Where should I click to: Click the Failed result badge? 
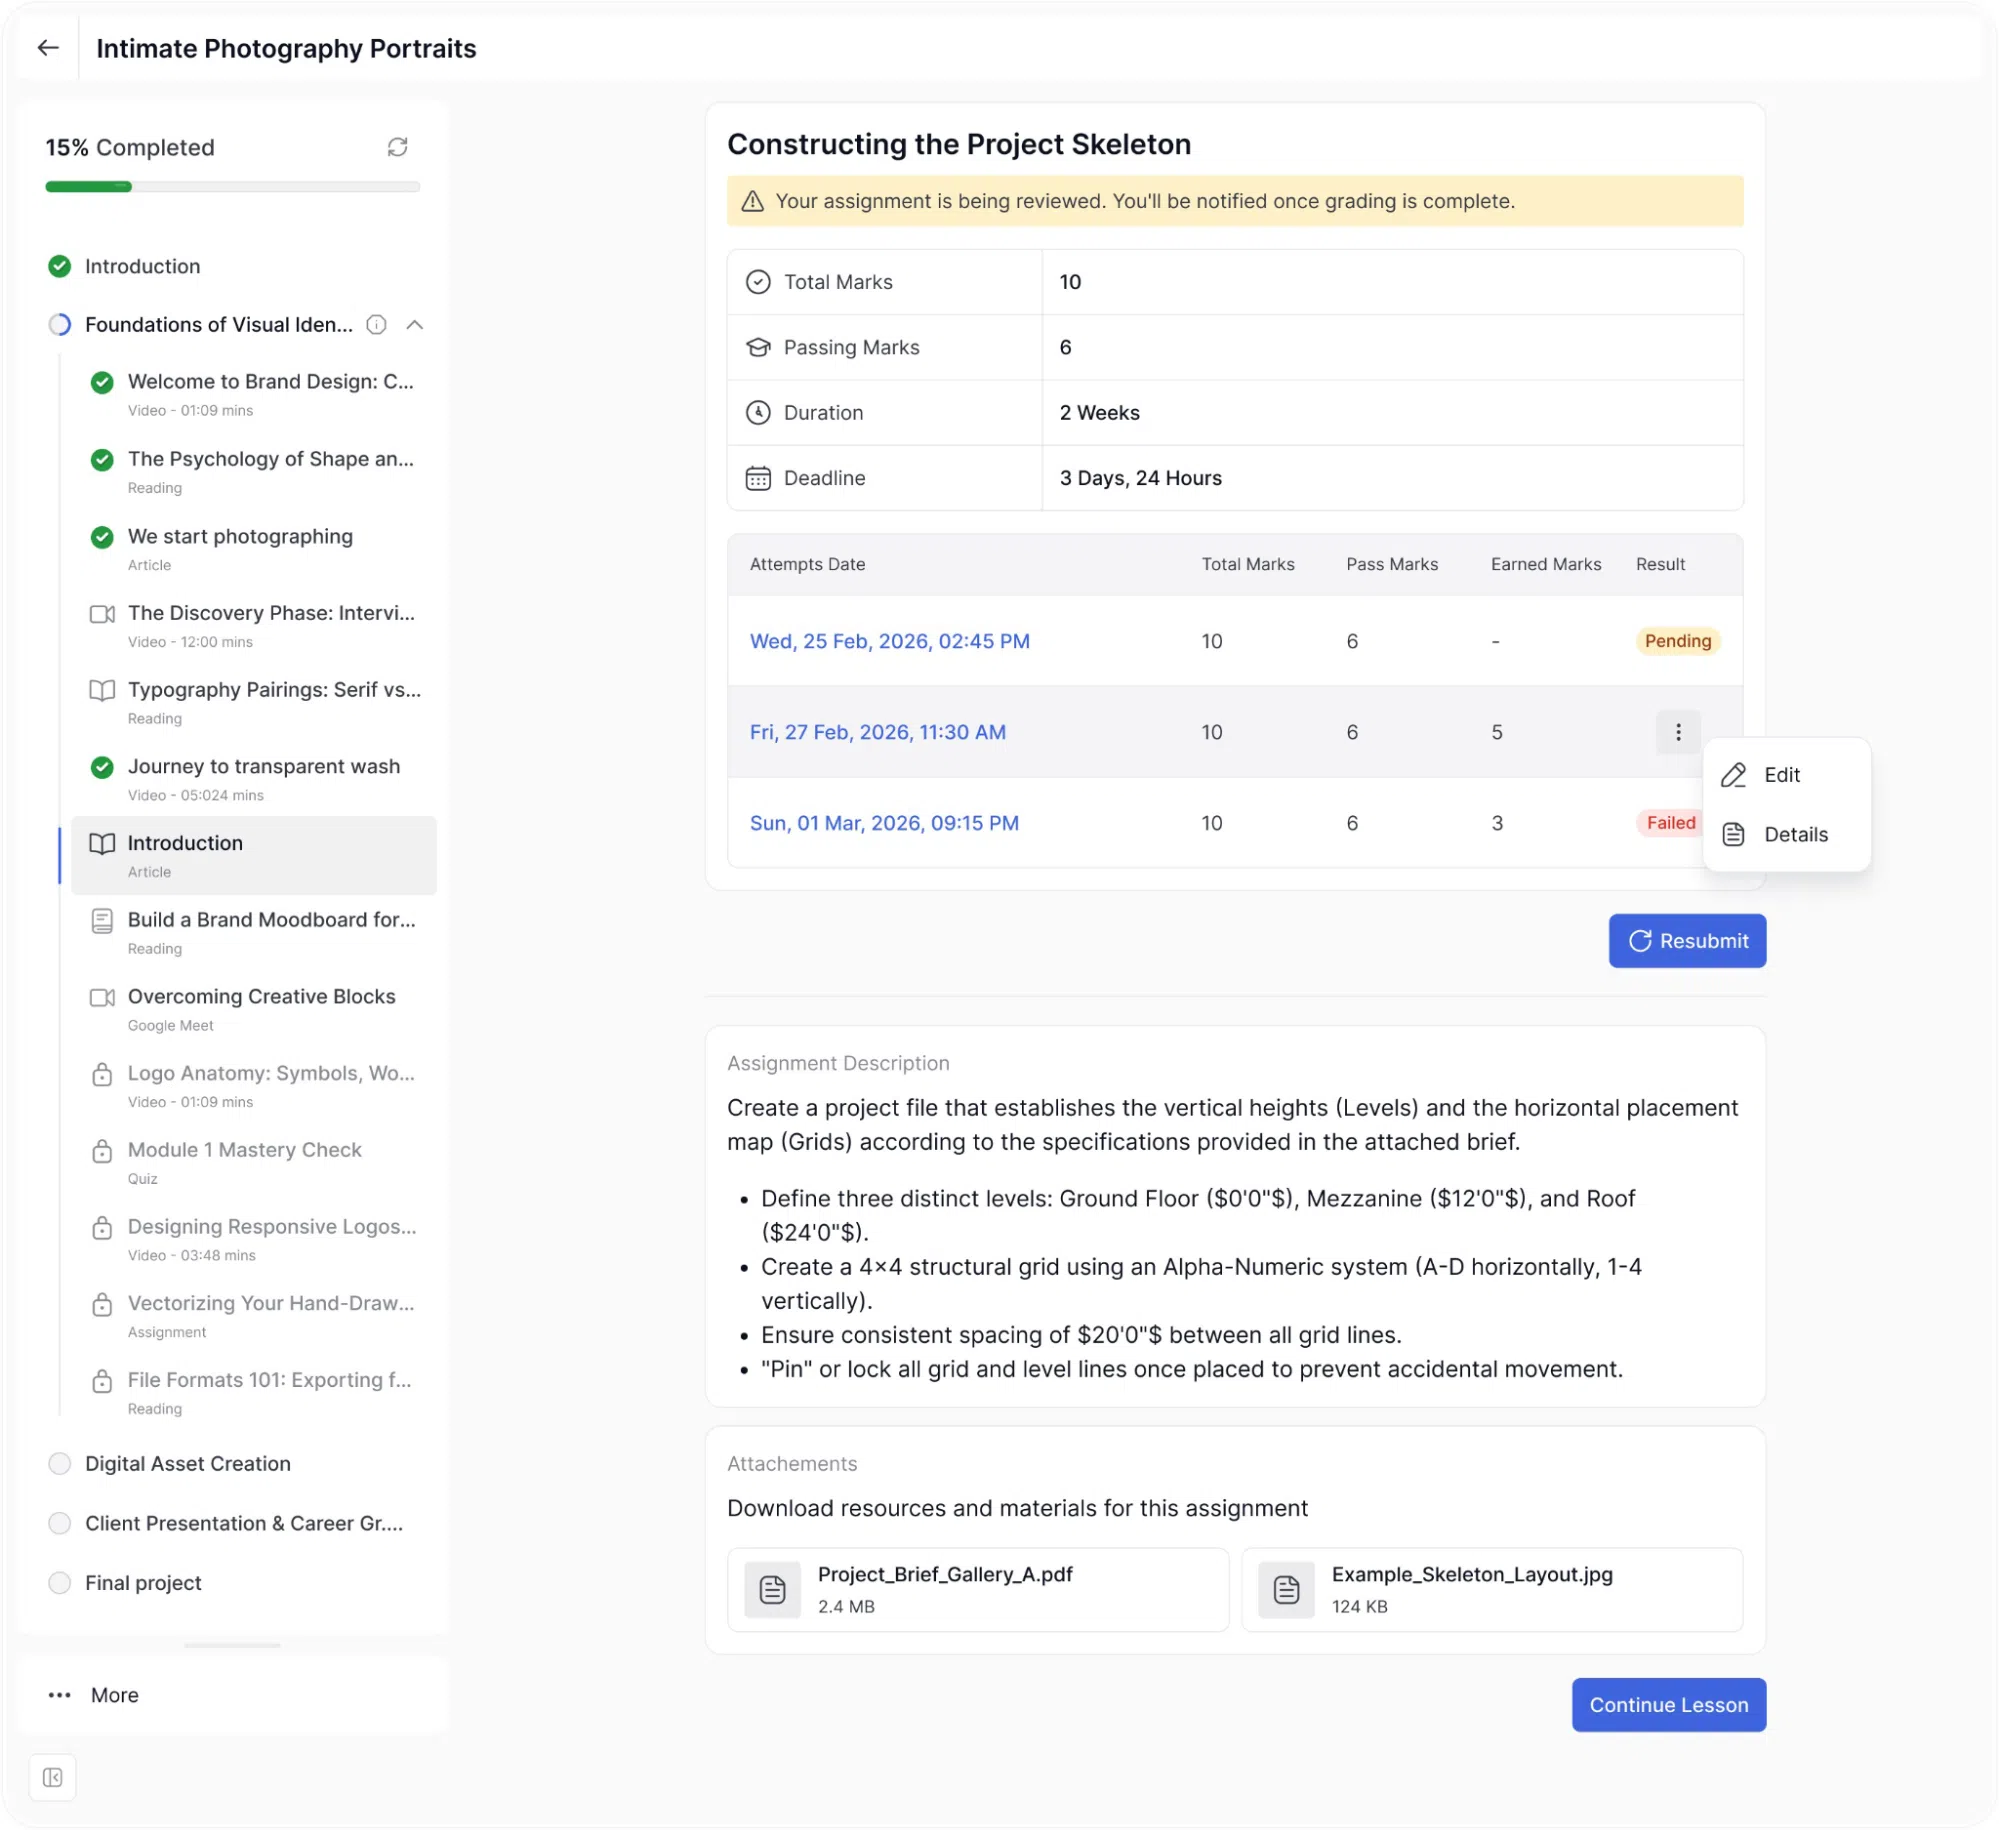[x=1671, y=823]
